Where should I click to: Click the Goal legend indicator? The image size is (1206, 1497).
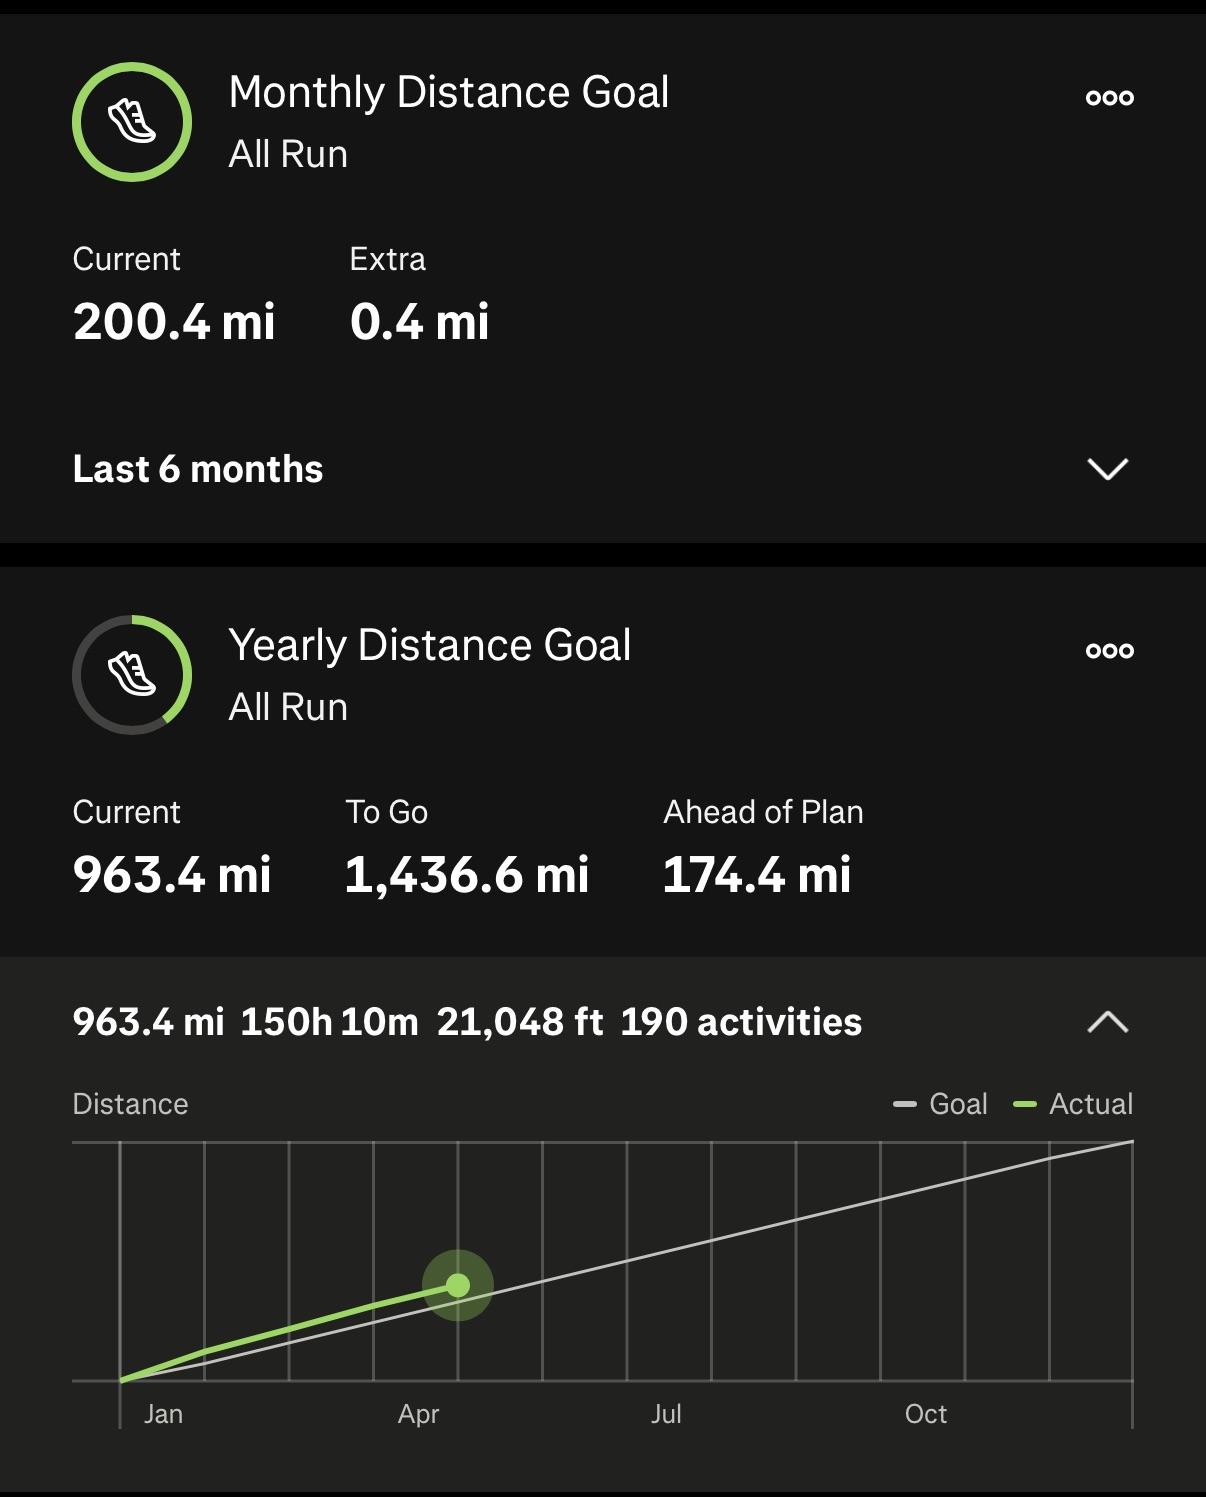[941, 1104]
